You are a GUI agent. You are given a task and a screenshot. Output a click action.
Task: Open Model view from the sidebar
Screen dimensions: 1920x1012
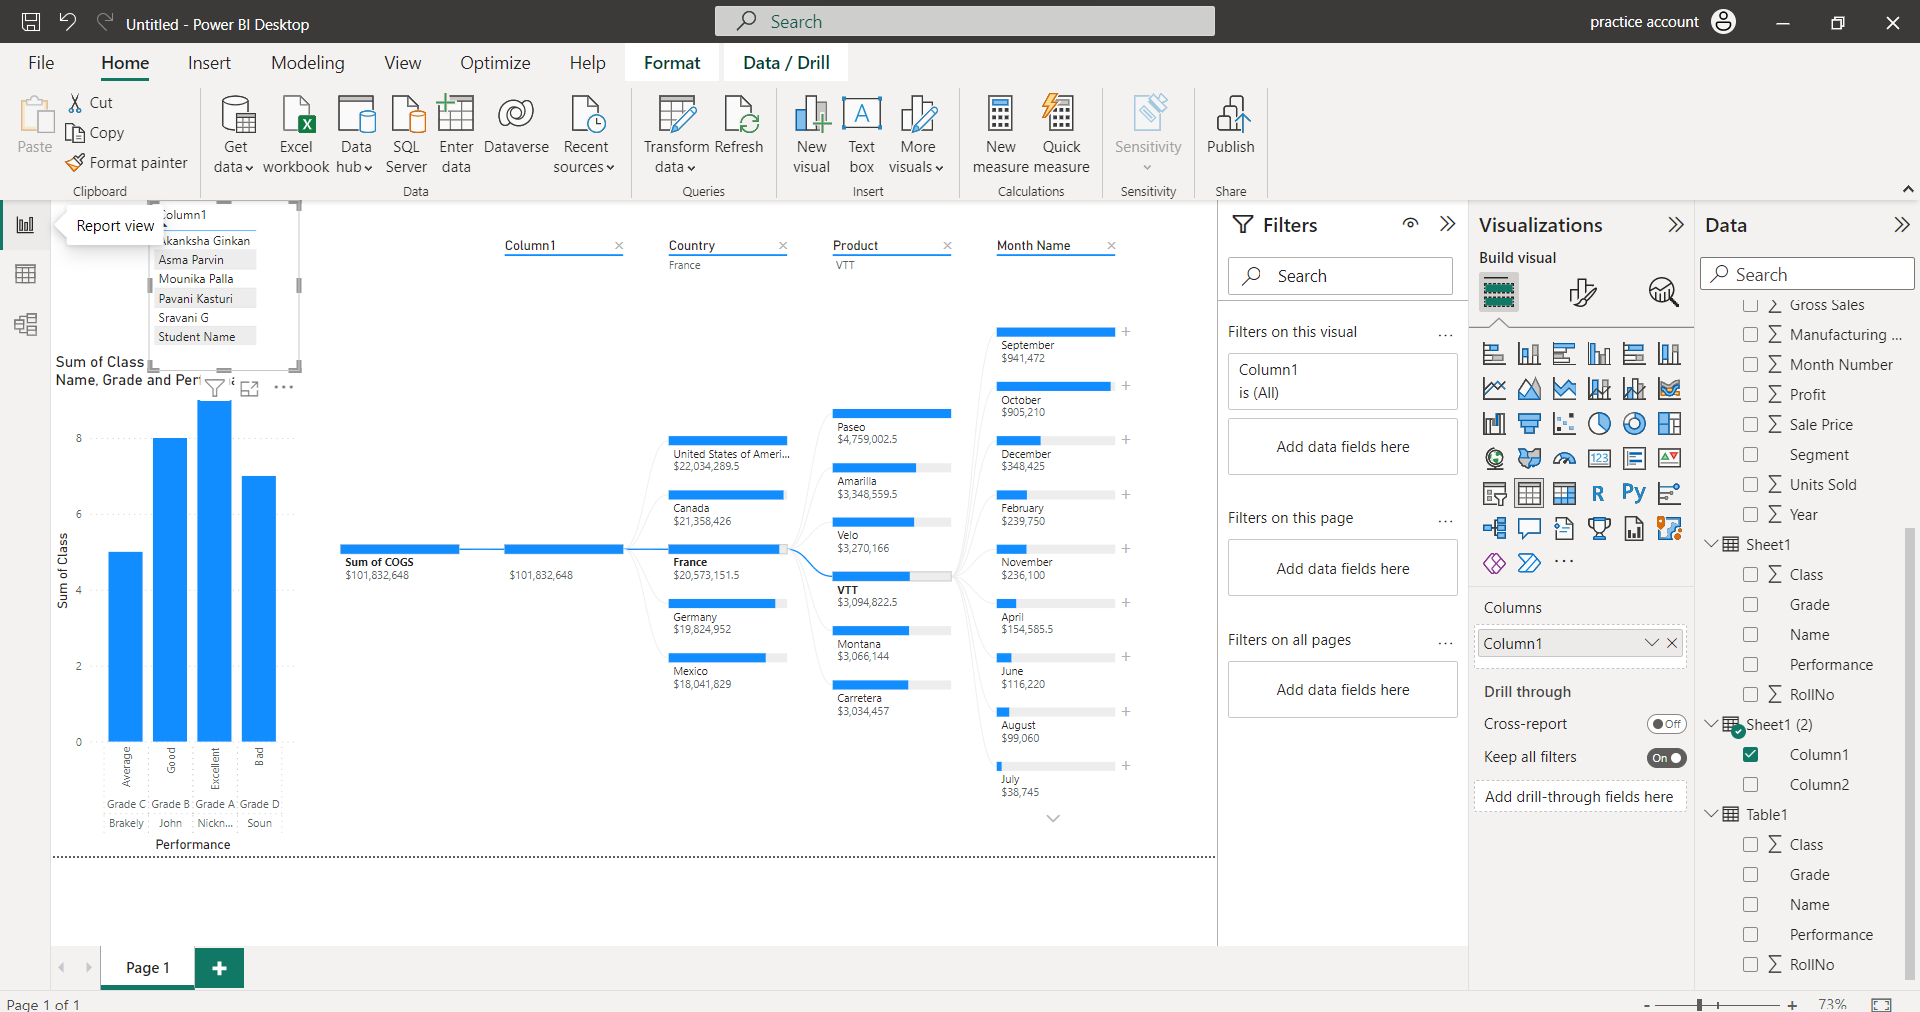coord(26,324)
